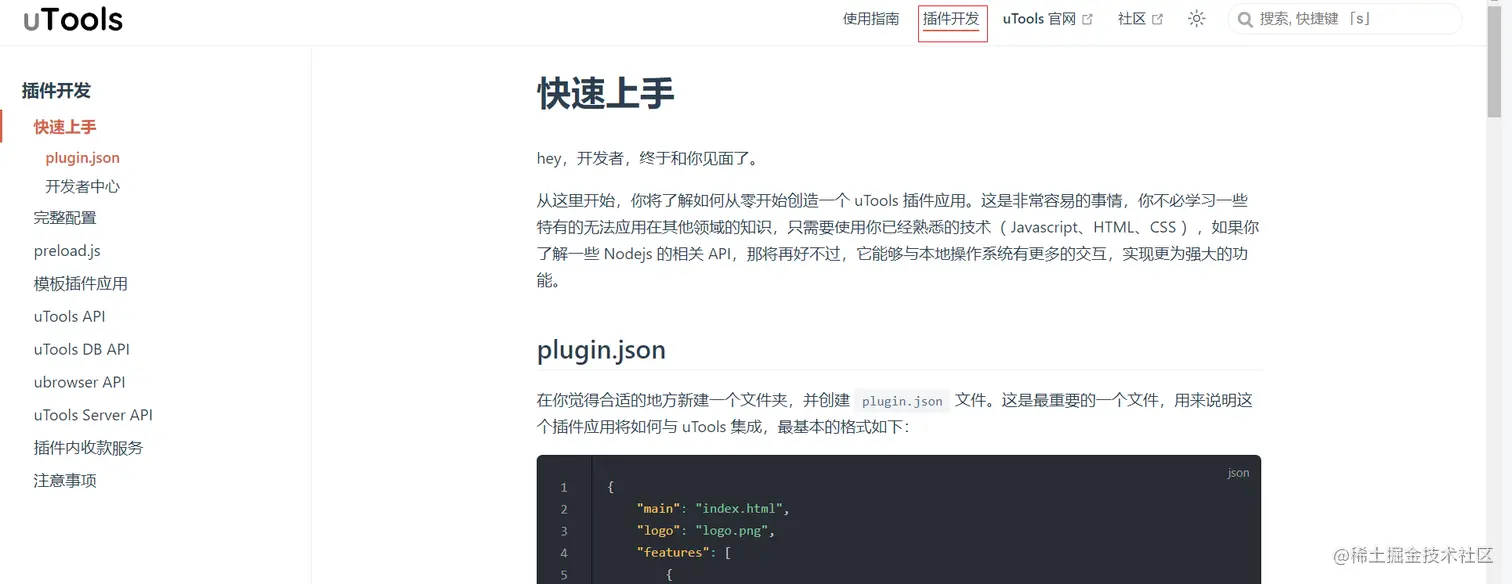Click the 快速上手 page title
This screenshot has width=1512, height=584.
coord(605,93)
